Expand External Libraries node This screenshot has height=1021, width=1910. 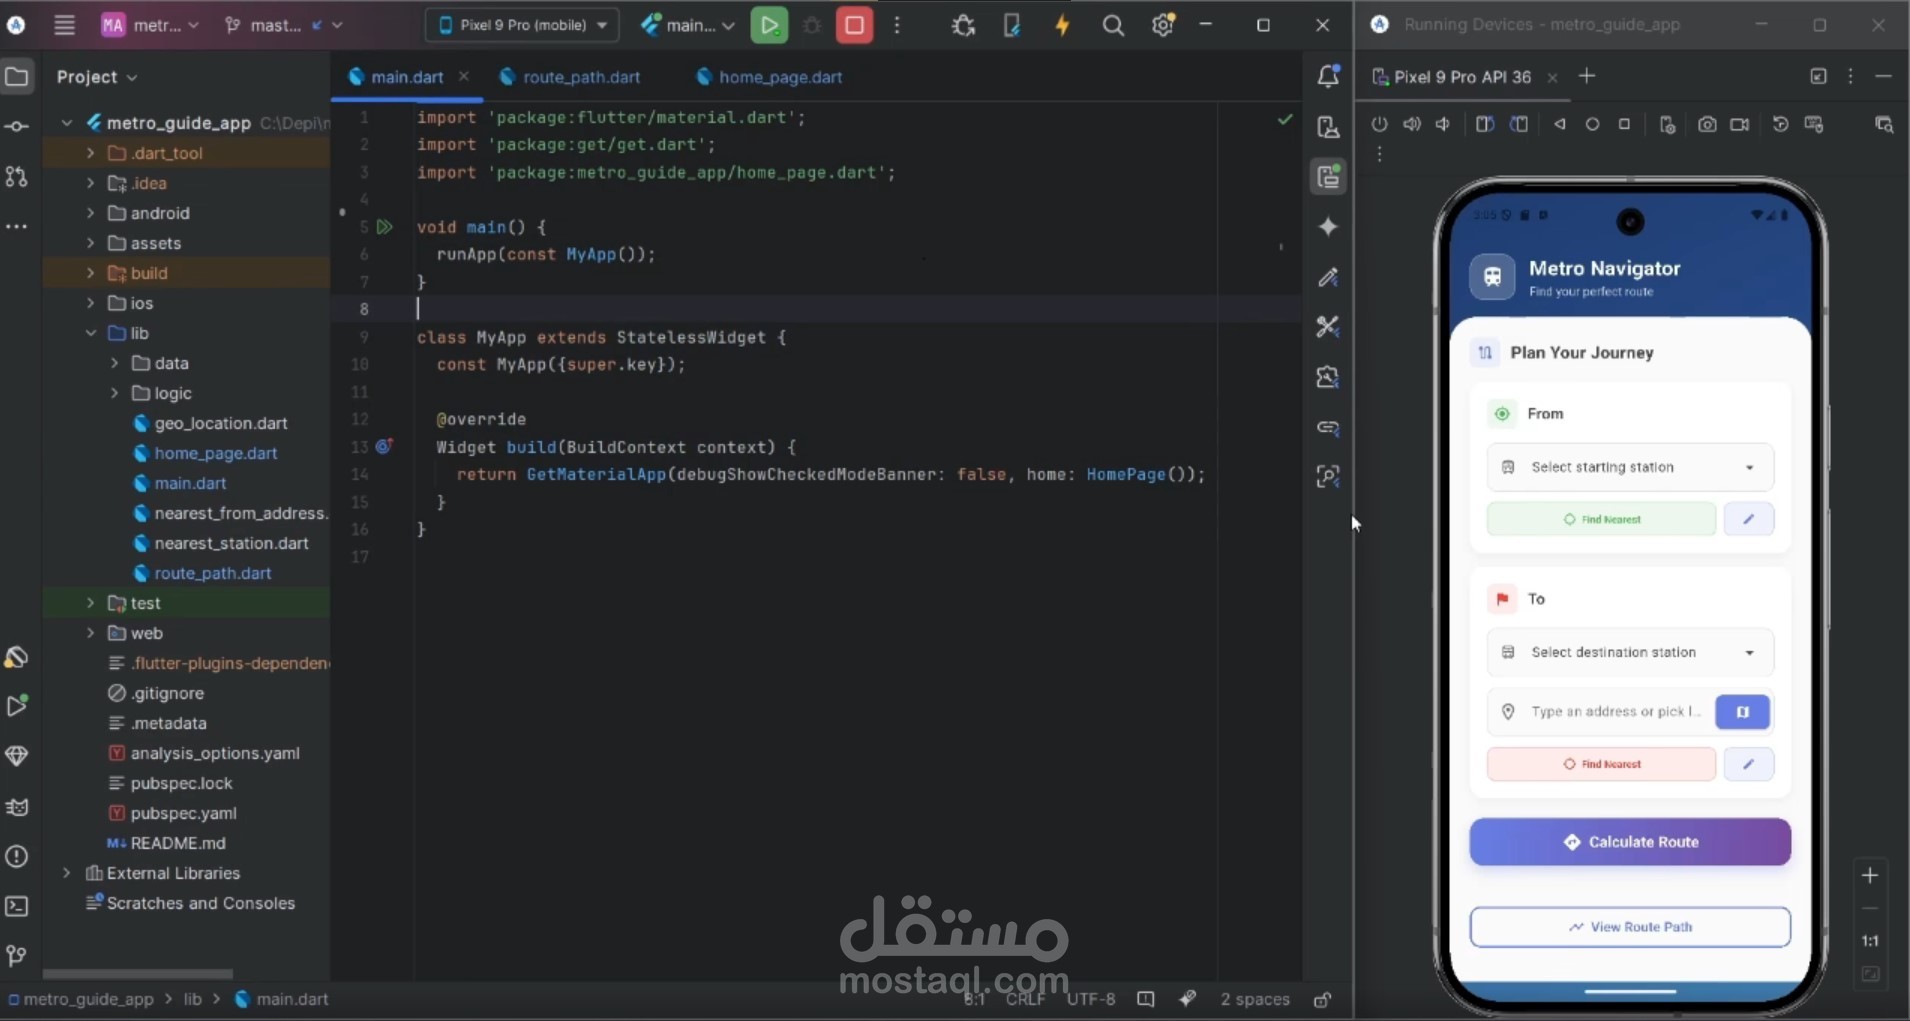point(66,873)
